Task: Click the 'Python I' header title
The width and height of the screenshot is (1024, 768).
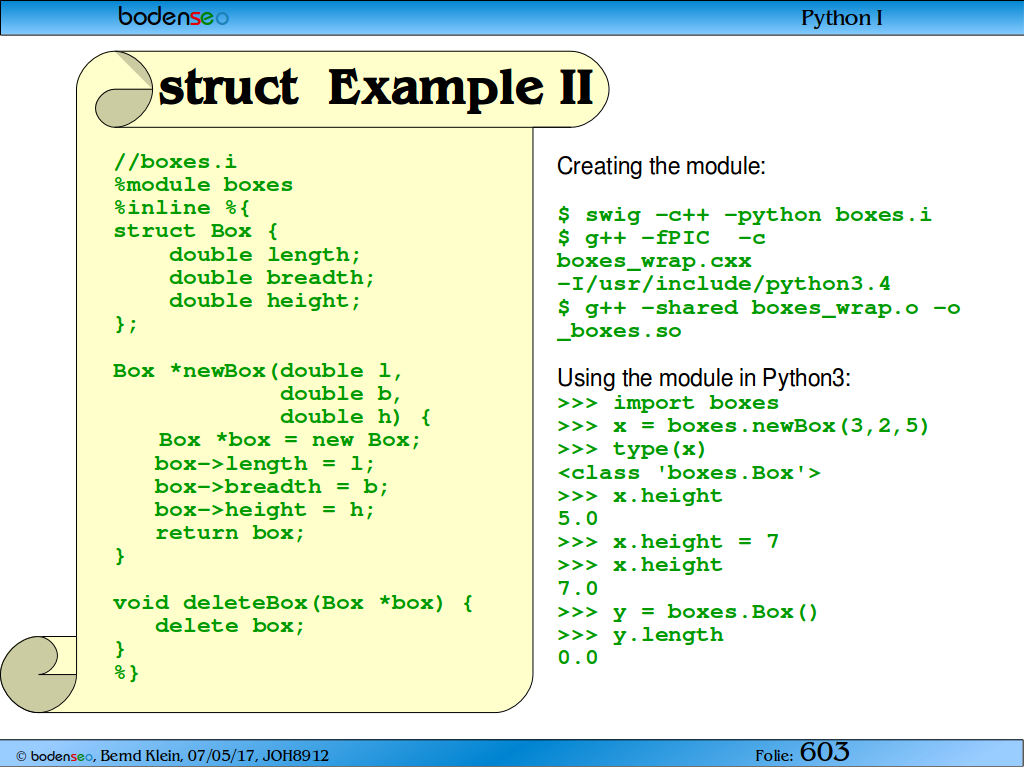Action: click(841, 18)
